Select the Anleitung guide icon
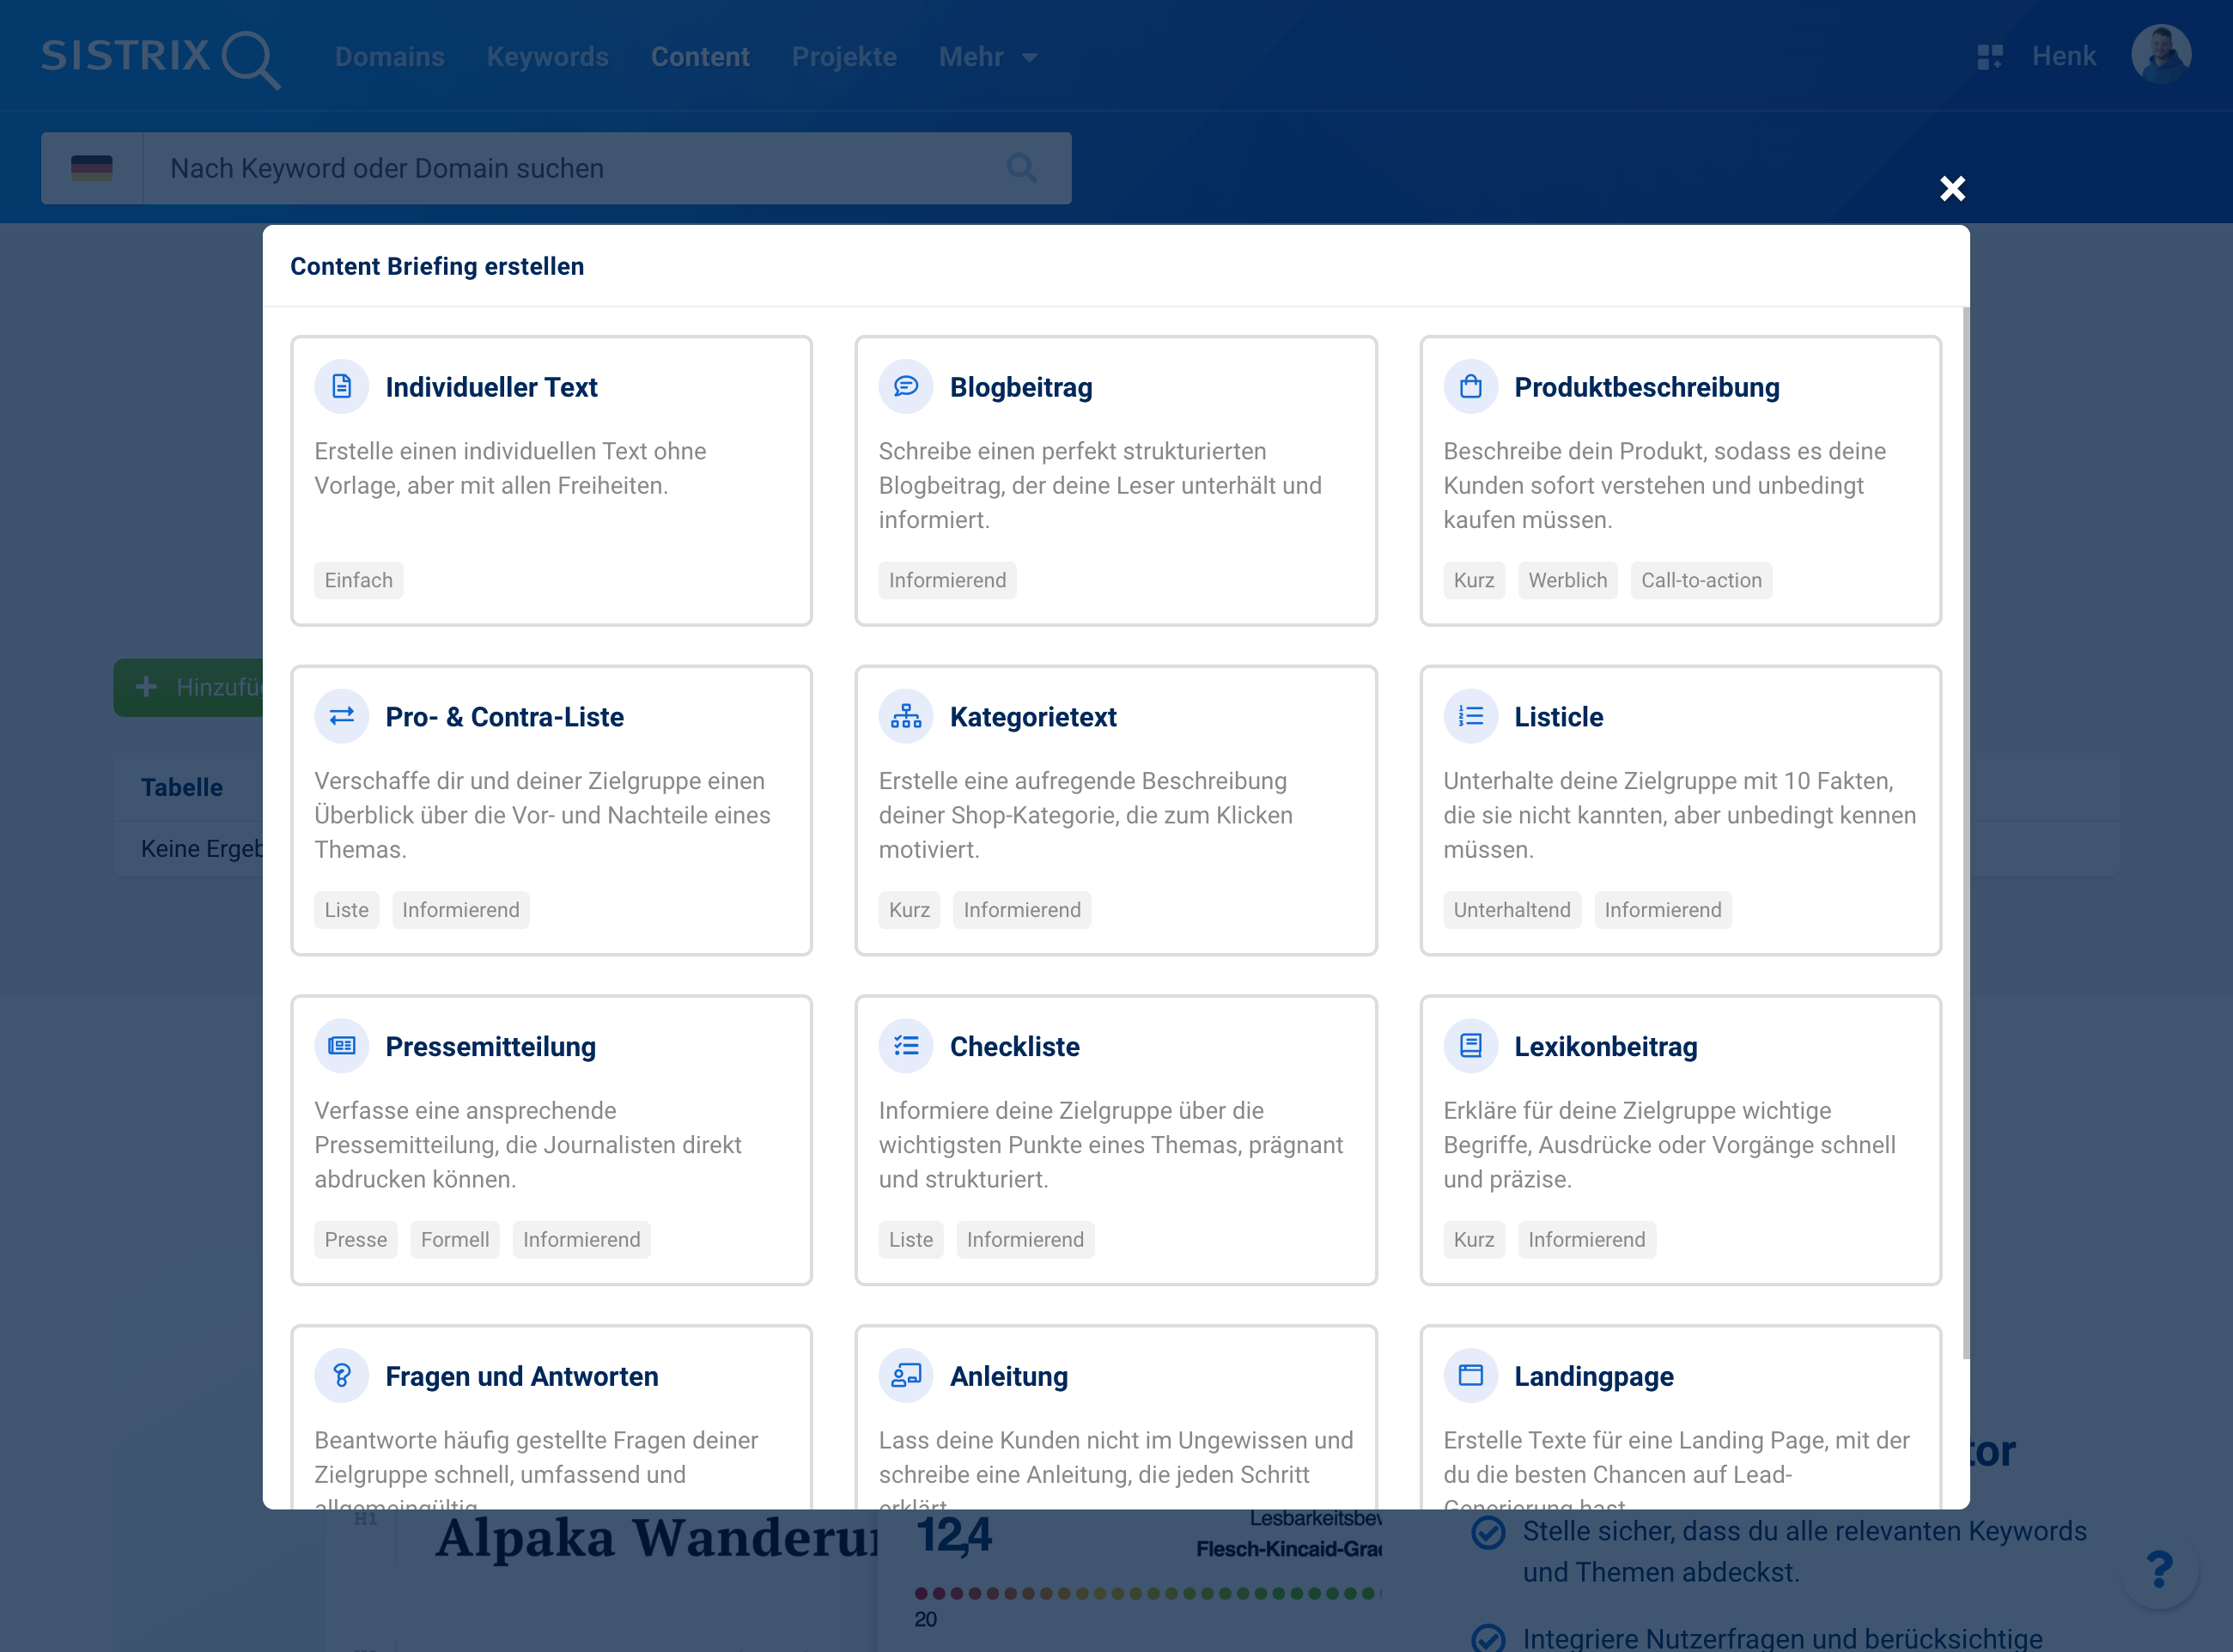2233x1652 pixels. point(906,1375)
